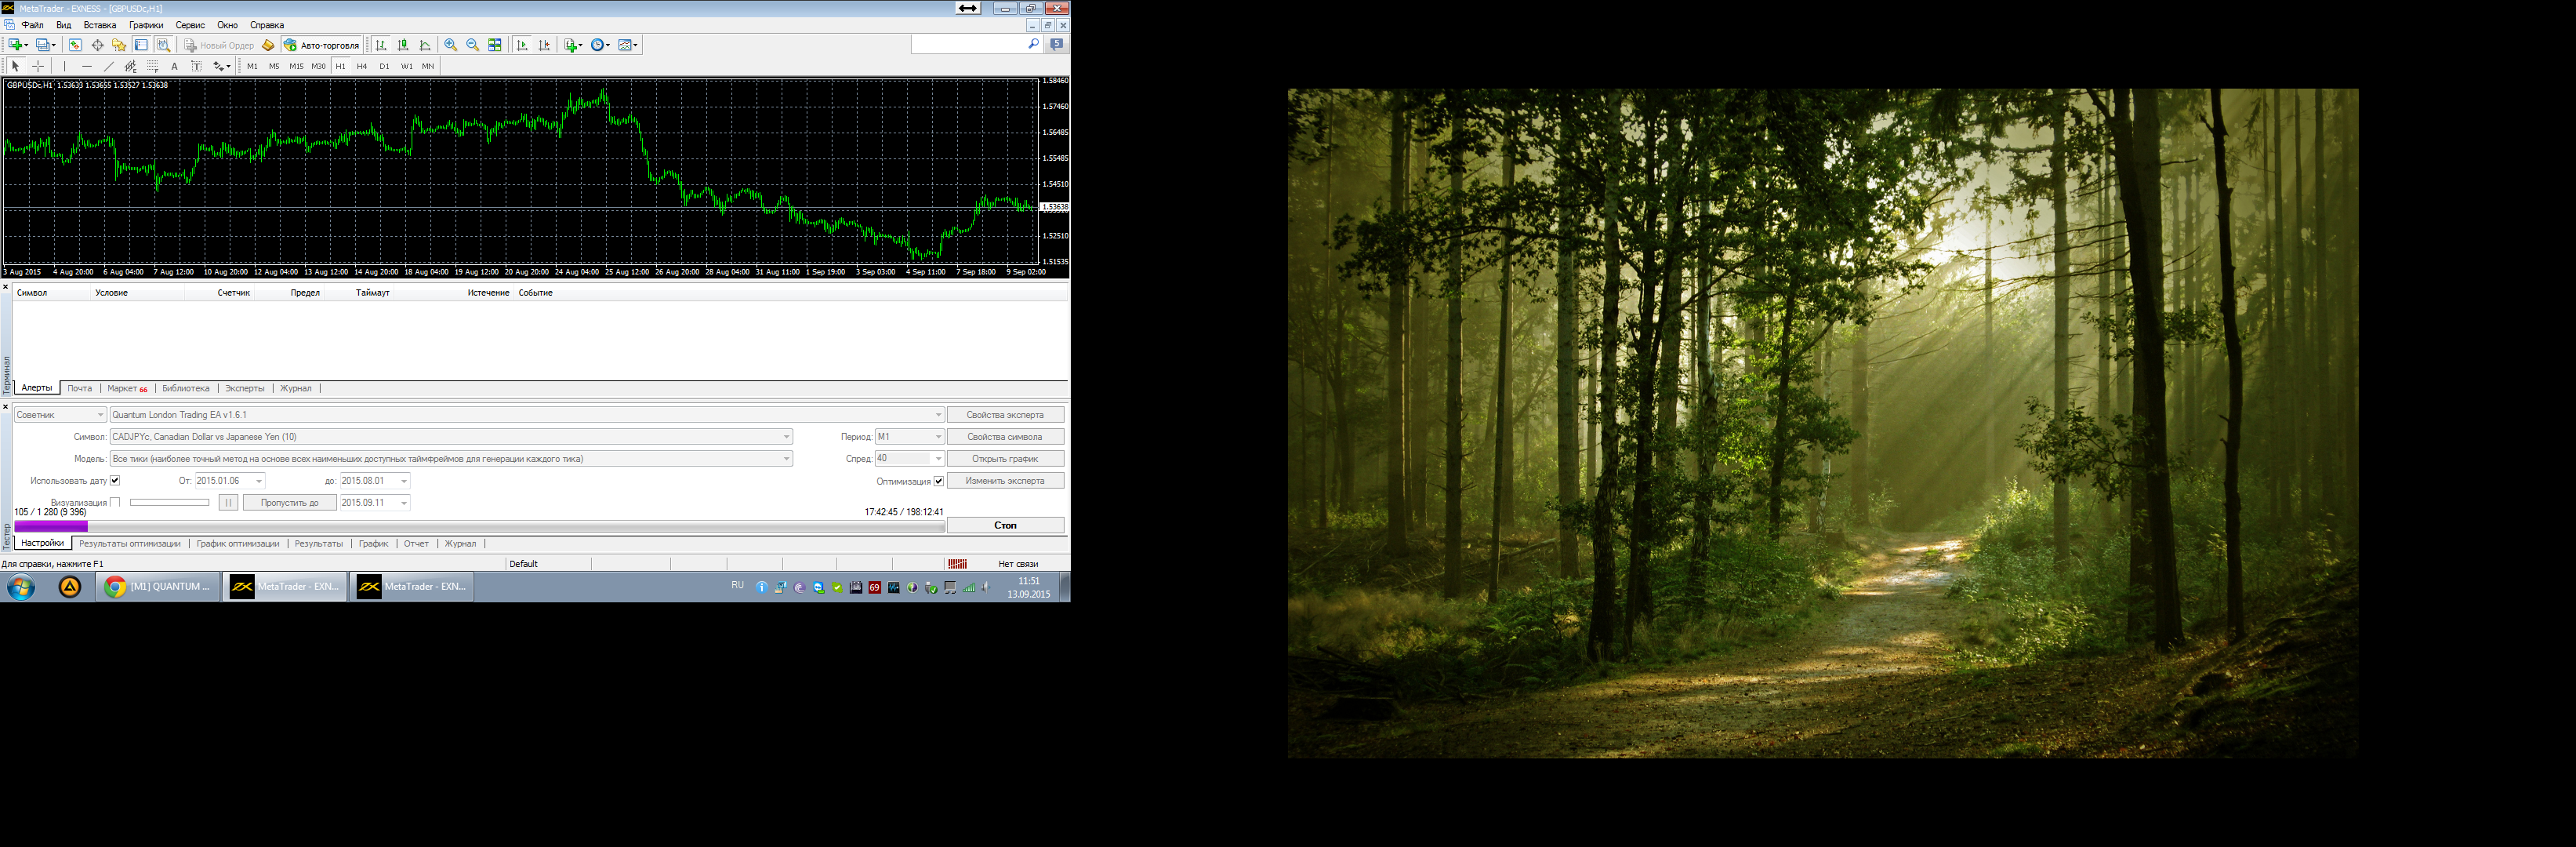Draw a horizontal line tool
Image resolution: width=2576 pixels, height=847 pixels.
[x=87, y=66]
